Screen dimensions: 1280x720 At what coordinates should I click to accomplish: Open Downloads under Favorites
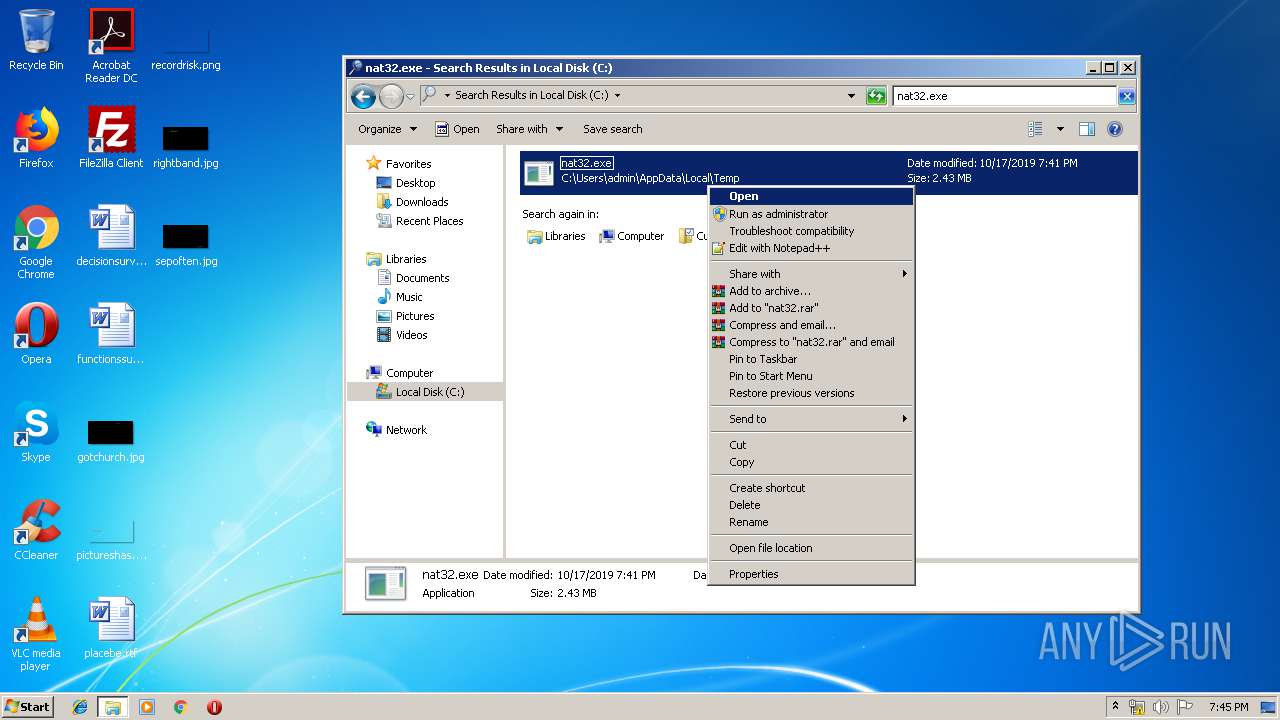click(x=412, y=202)
